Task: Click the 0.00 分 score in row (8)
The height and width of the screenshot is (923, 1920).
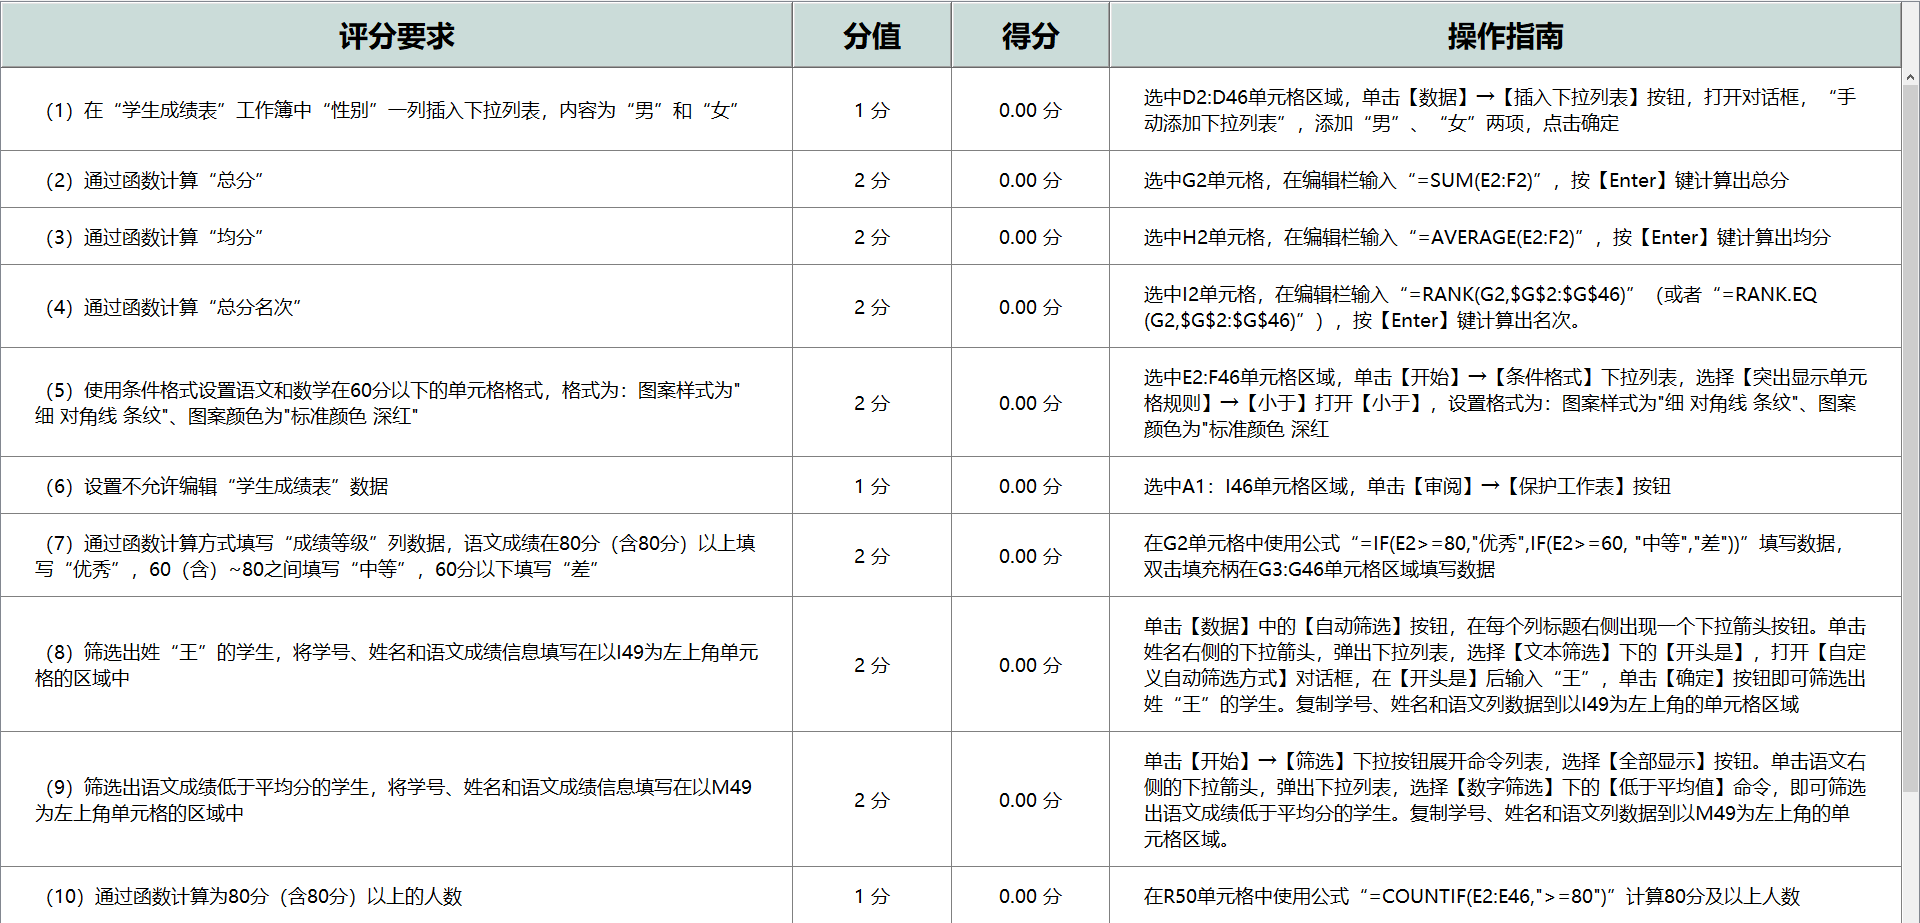Action: (x=1030, y=665)
